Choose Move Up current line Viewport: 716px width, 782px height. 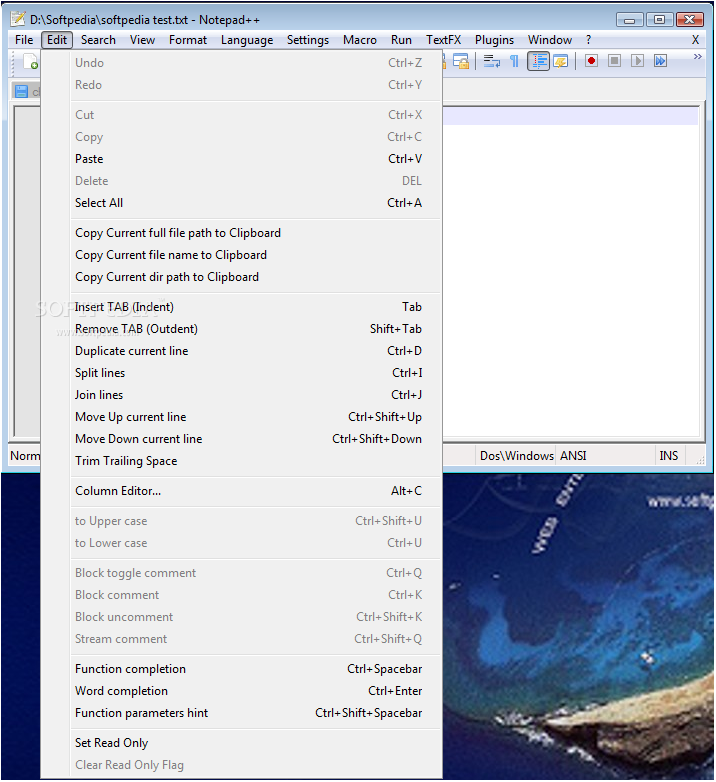pos(242,417)
